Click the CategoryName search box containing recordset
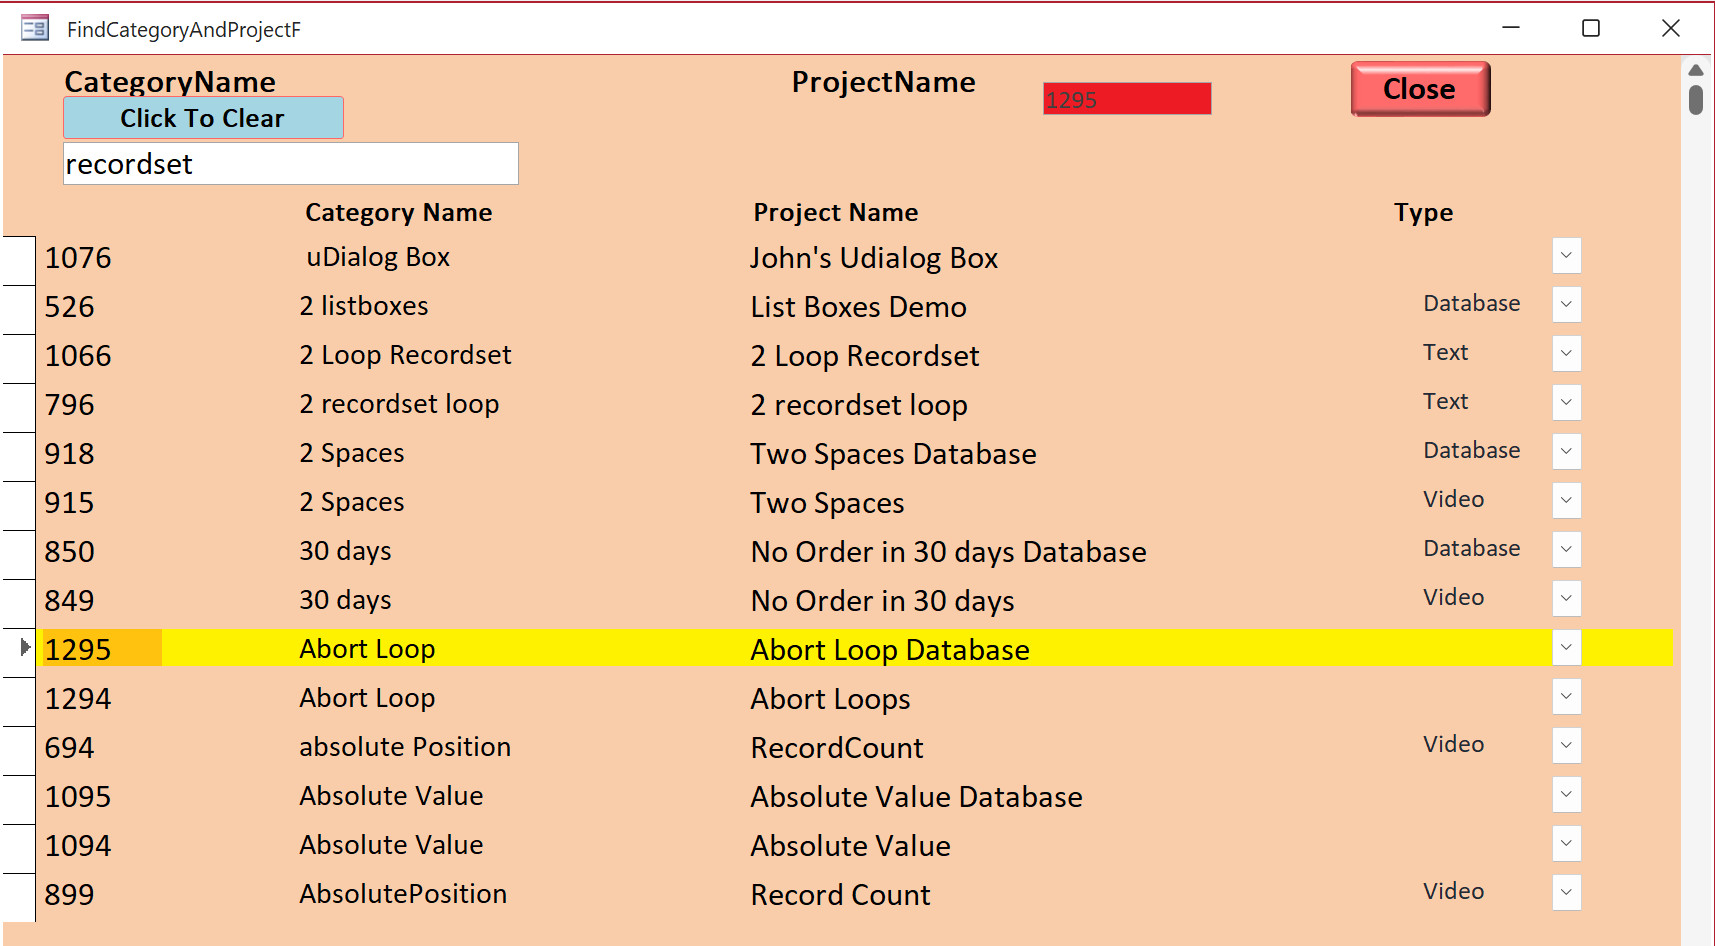 tap(290, 164)
